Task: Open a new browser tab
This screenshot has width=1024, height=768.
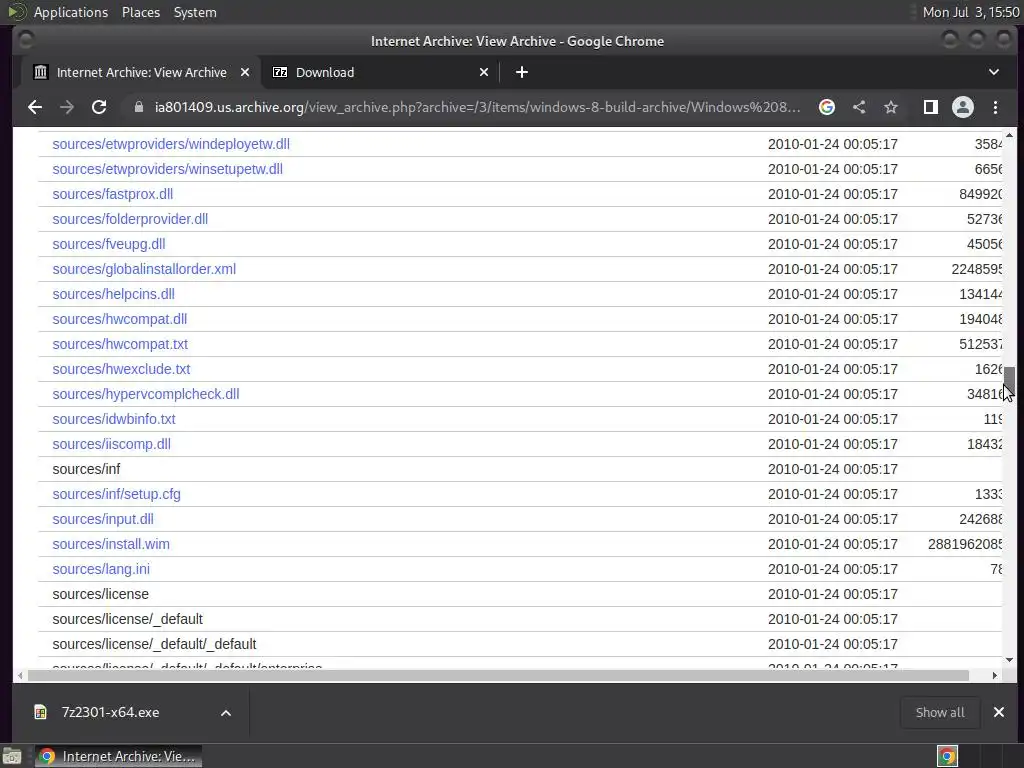Action: point(521,72)
